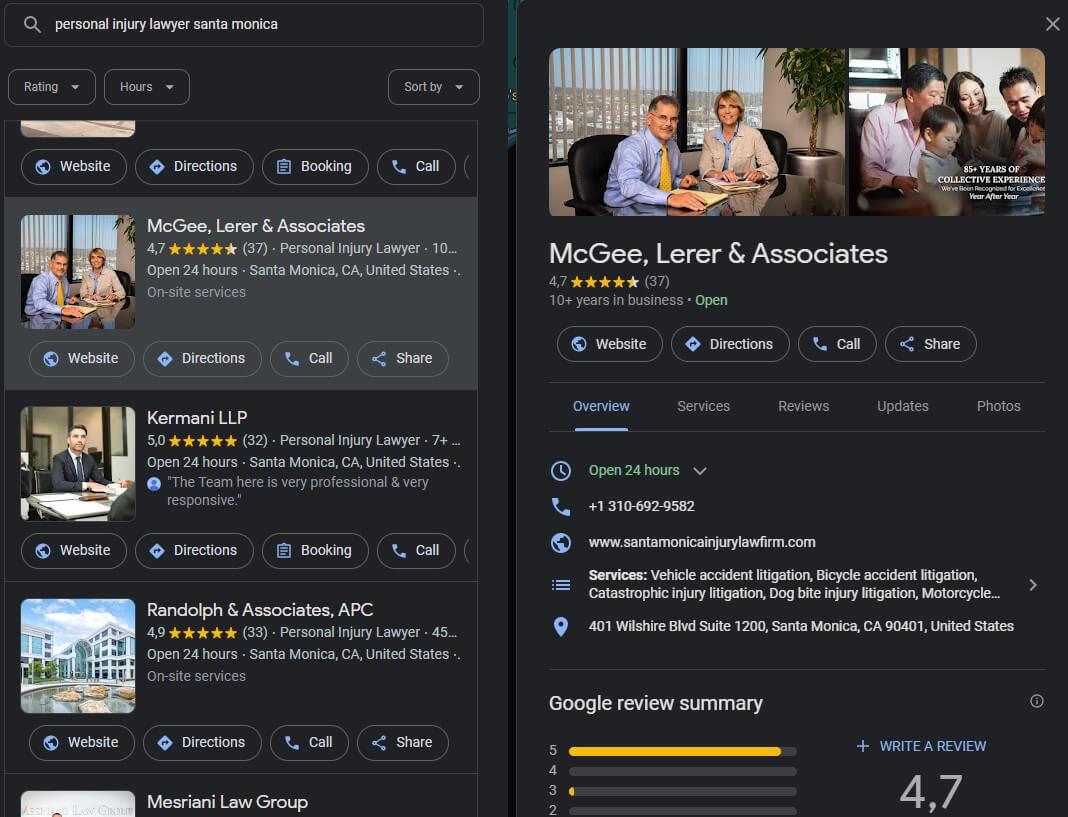Open Randolph & Associates, APC listing title
1068x817 pixels.
[260, 610]
